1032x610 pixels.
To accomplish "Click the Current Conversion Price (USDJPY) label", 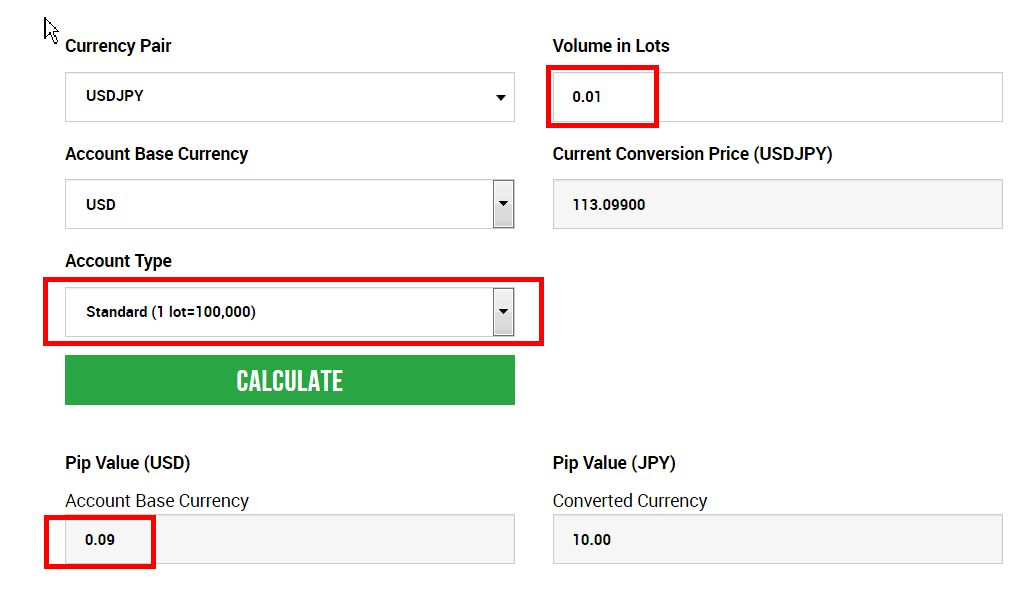I will tap(692, 154).
